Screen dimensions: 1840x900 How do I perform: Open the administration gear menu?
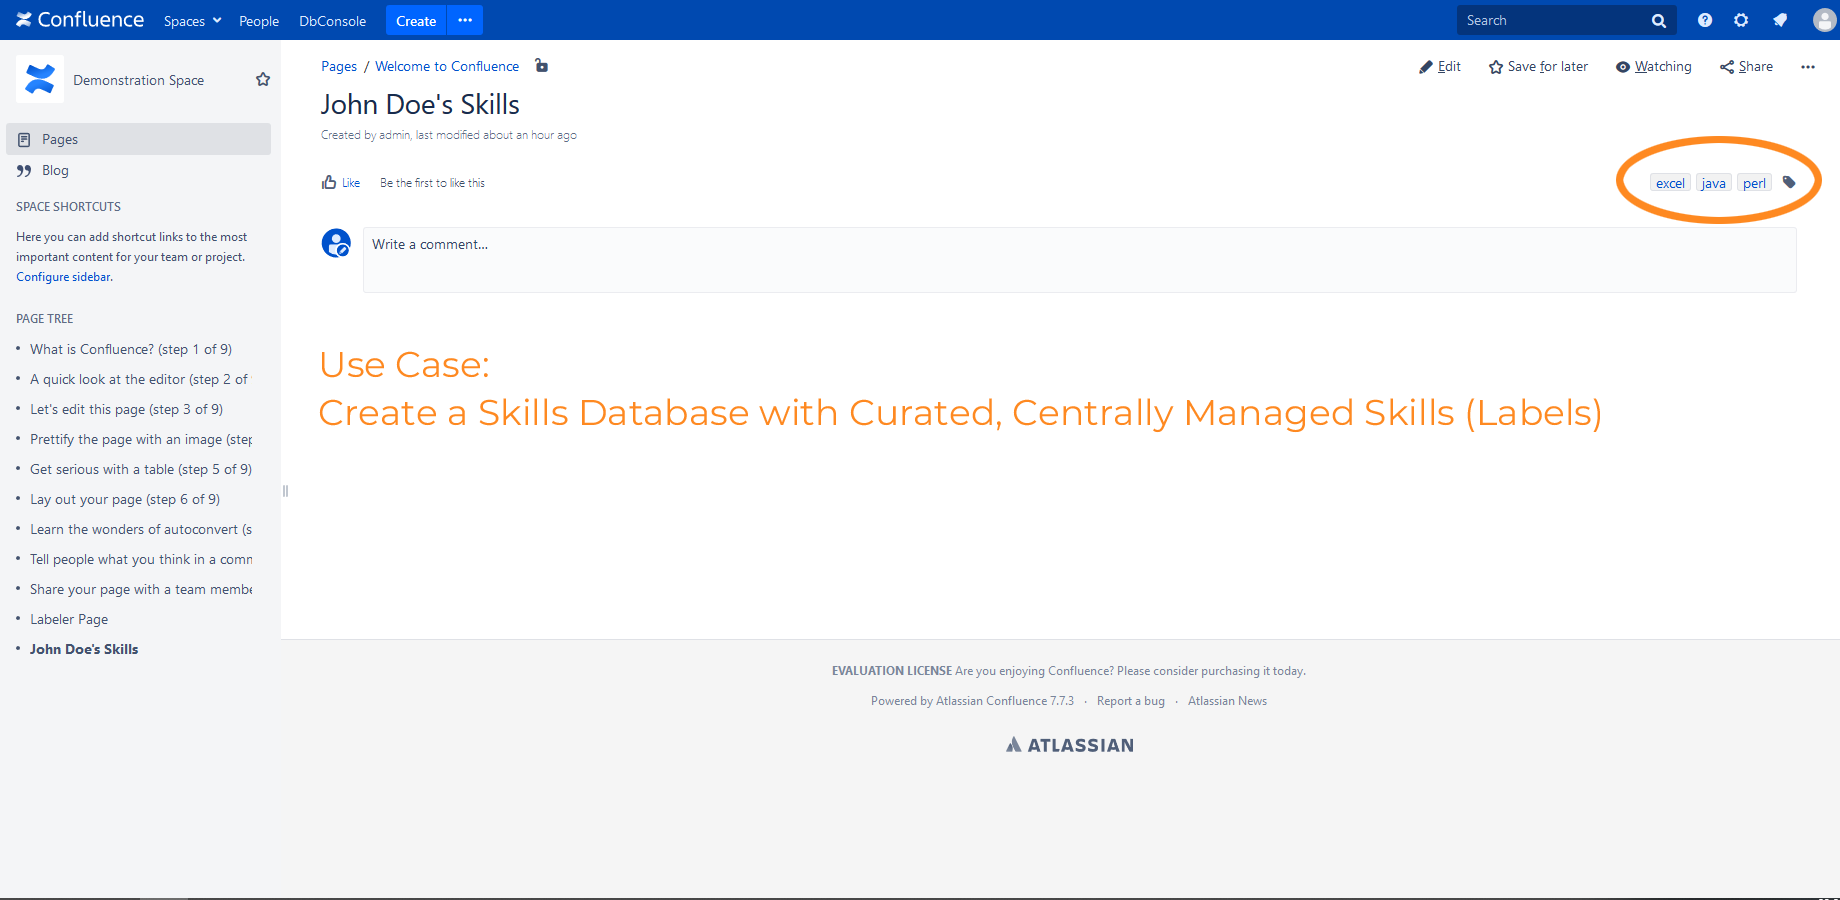[x=1741, y=20]
